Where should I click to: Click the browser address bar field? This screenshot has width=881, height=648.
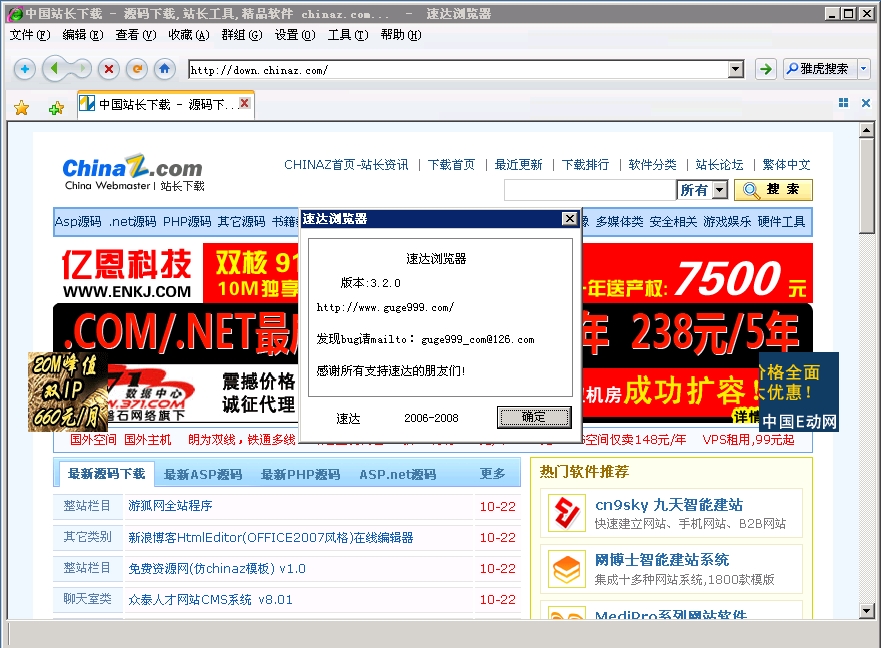tap(458, 70)
